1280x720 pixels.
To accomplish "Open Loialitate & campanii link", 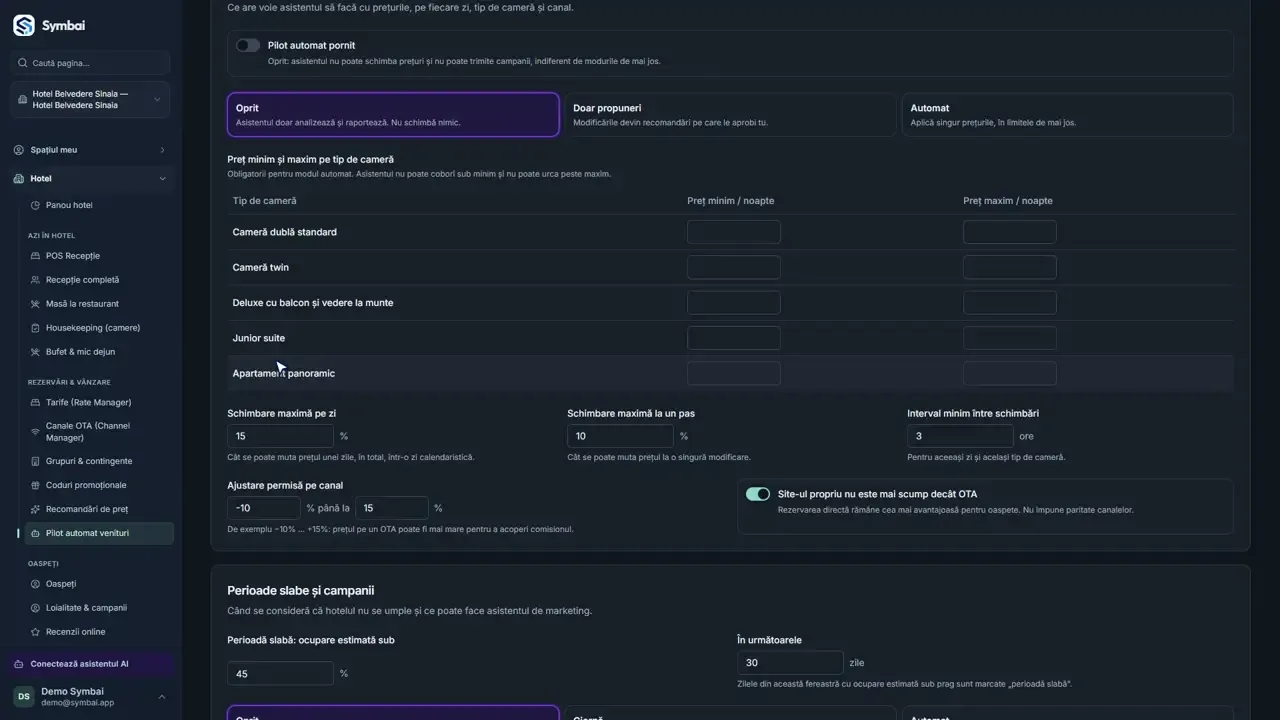I will 86,608.
